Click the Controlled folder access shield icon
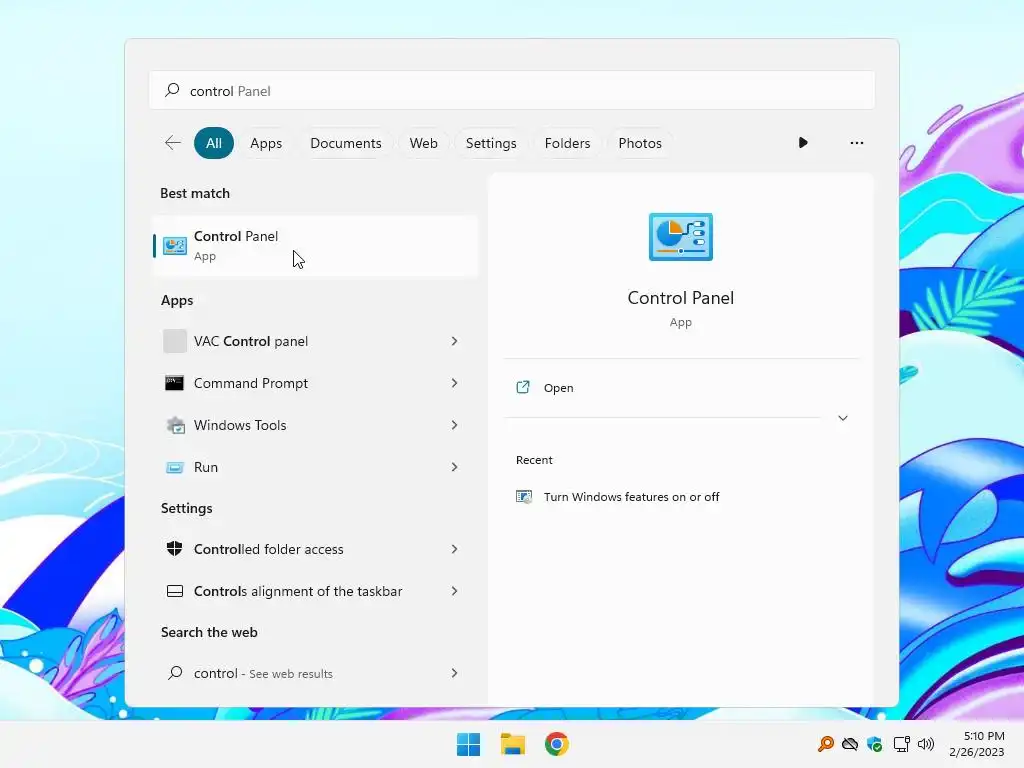The height and width of the screenshot is (768, 1024). pos(174,549)
